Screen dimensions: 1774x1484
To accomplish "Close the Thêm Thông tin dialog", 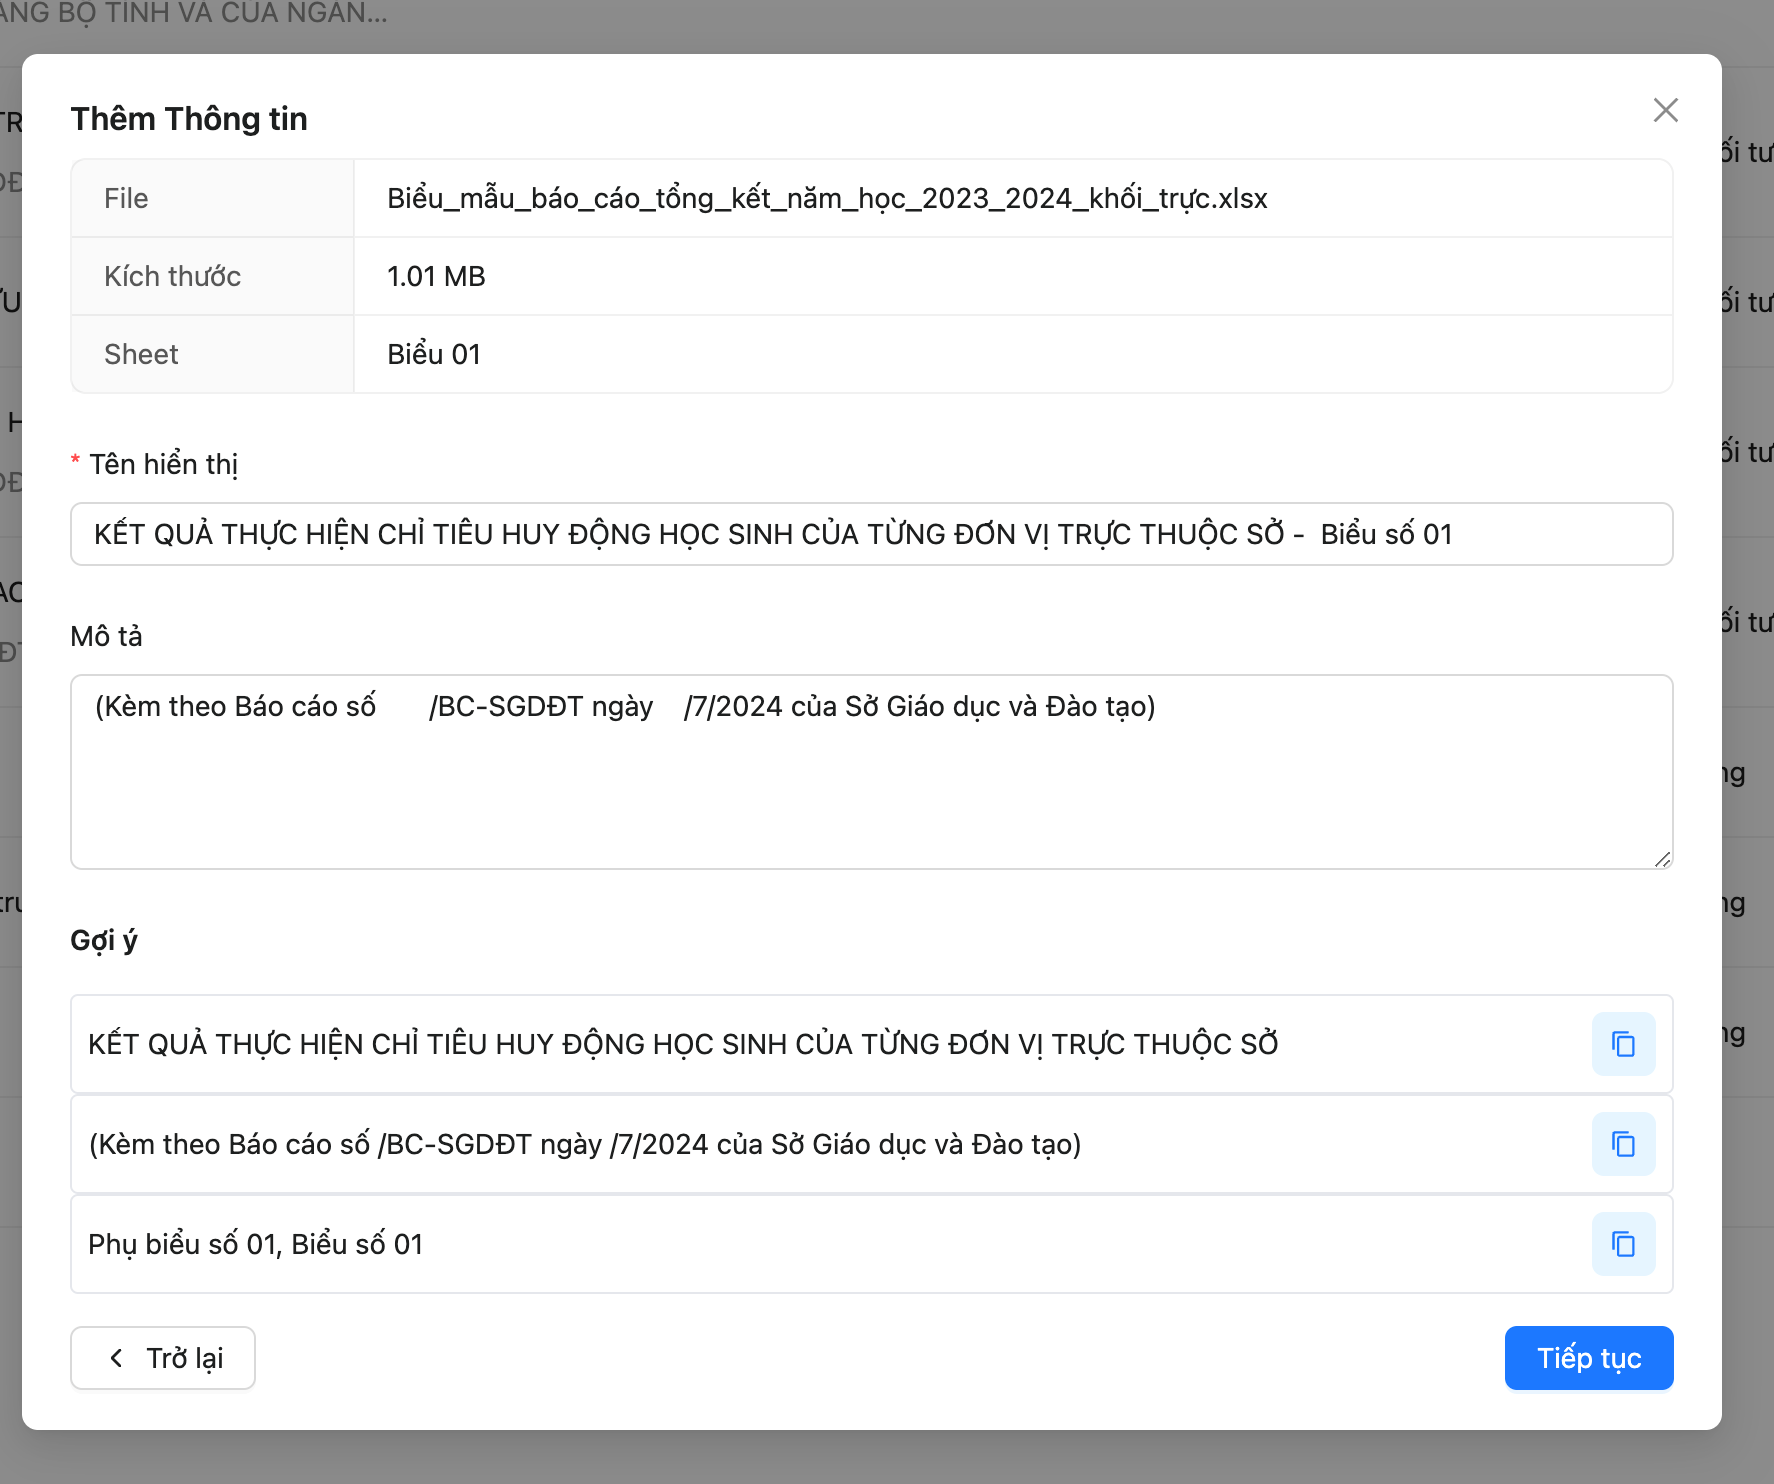I will (1665, 110).
